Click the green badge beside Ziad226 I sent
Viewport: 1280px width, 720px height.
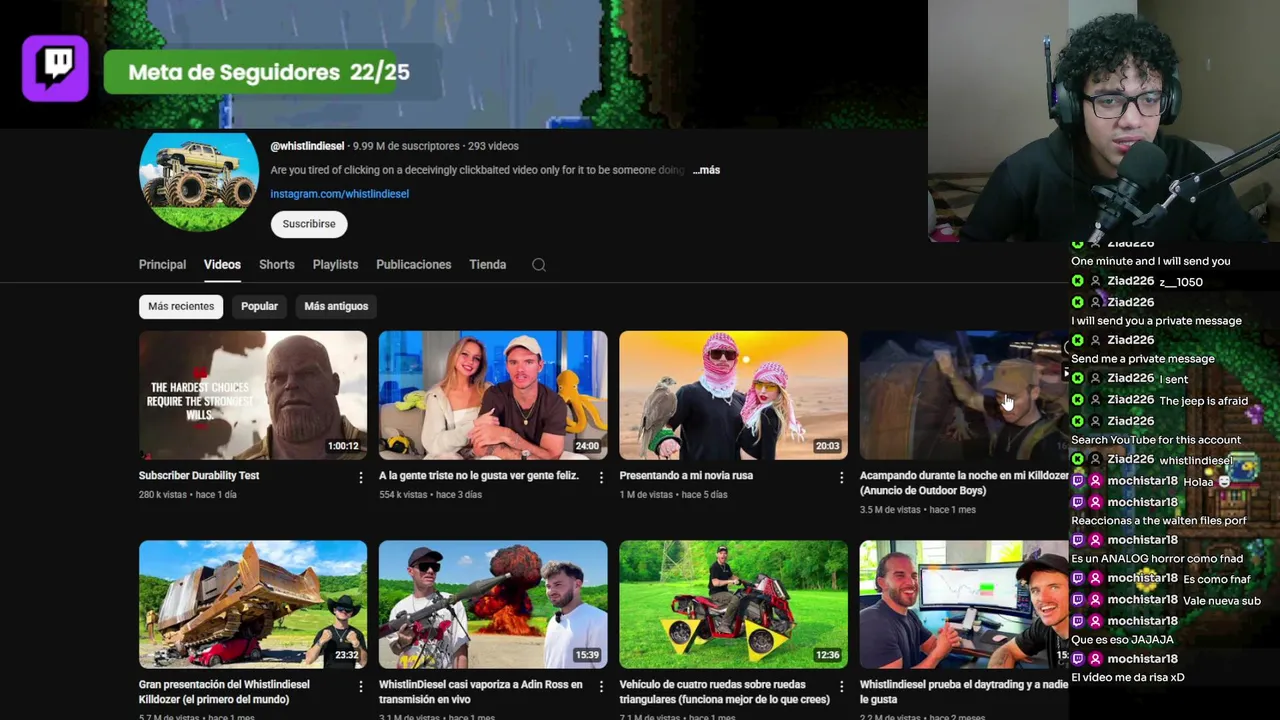click(1077, 379)
